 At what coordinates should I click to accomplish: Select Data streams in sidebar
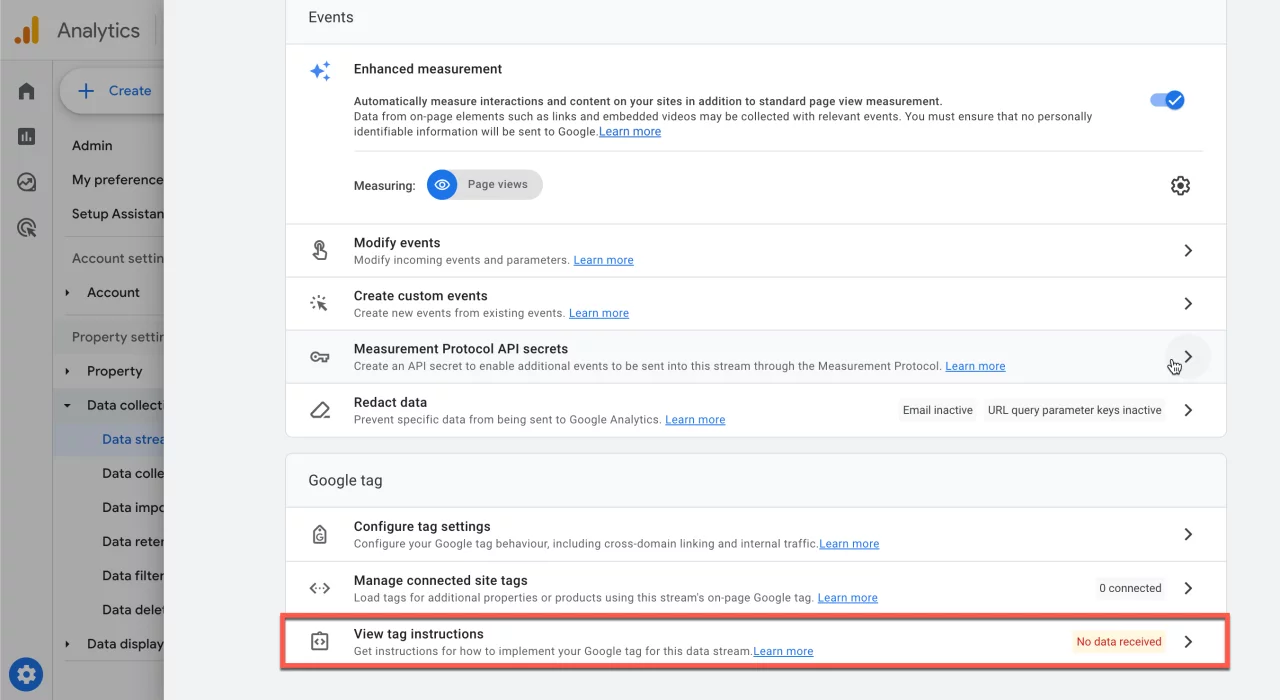[132, 439]
